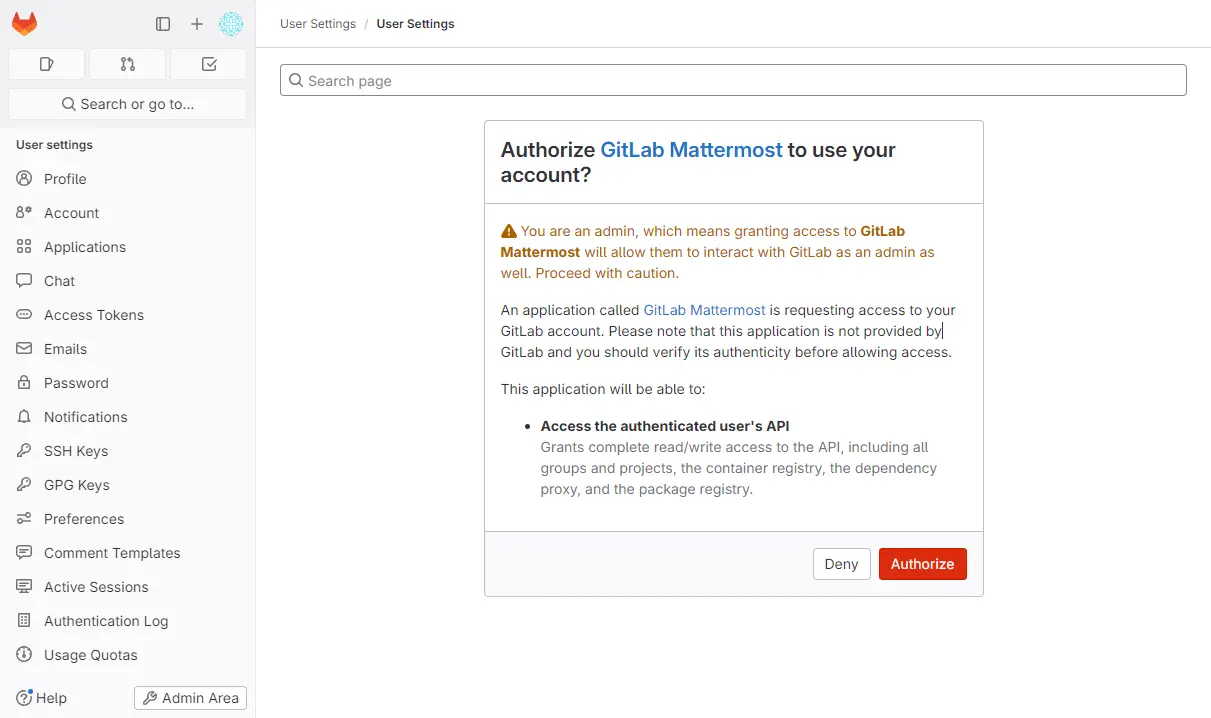Focus the Search page field
1211x718 pixels.
click(733, 81)
